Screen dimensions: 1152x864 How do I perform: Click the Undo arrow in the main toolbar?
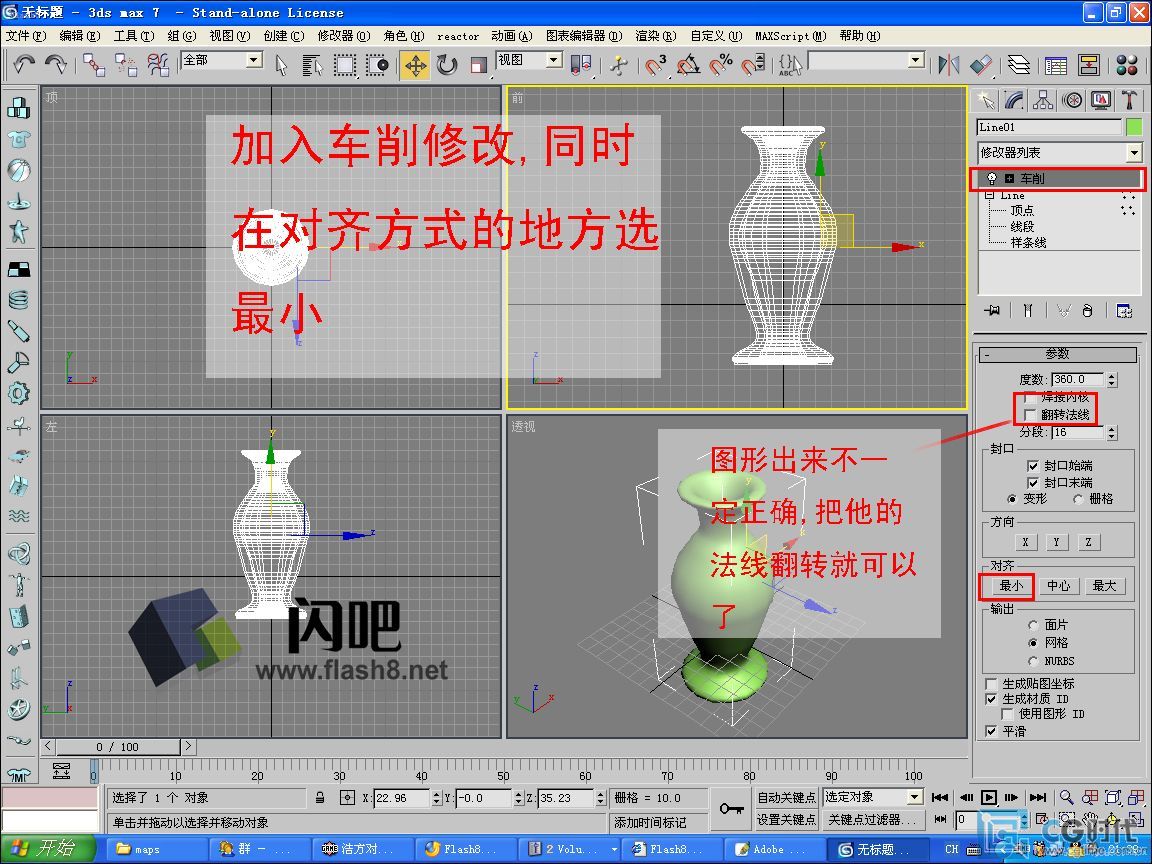click(24, 65)
